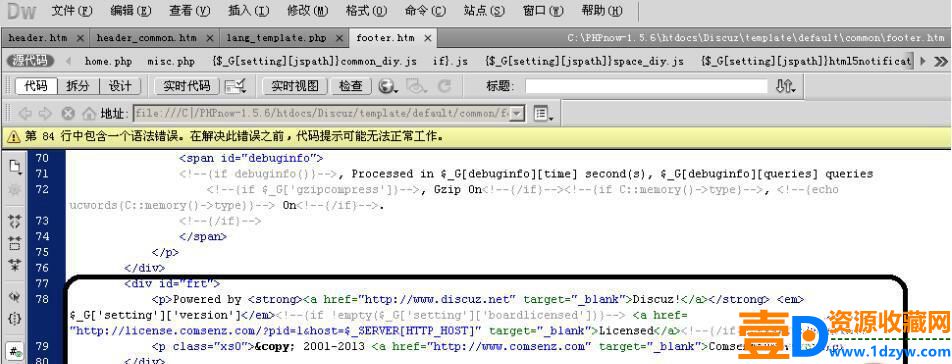The height and width of the screenshot is (364, 952).
Task: Open related file if}.js
Action: (x=450, y=61)
